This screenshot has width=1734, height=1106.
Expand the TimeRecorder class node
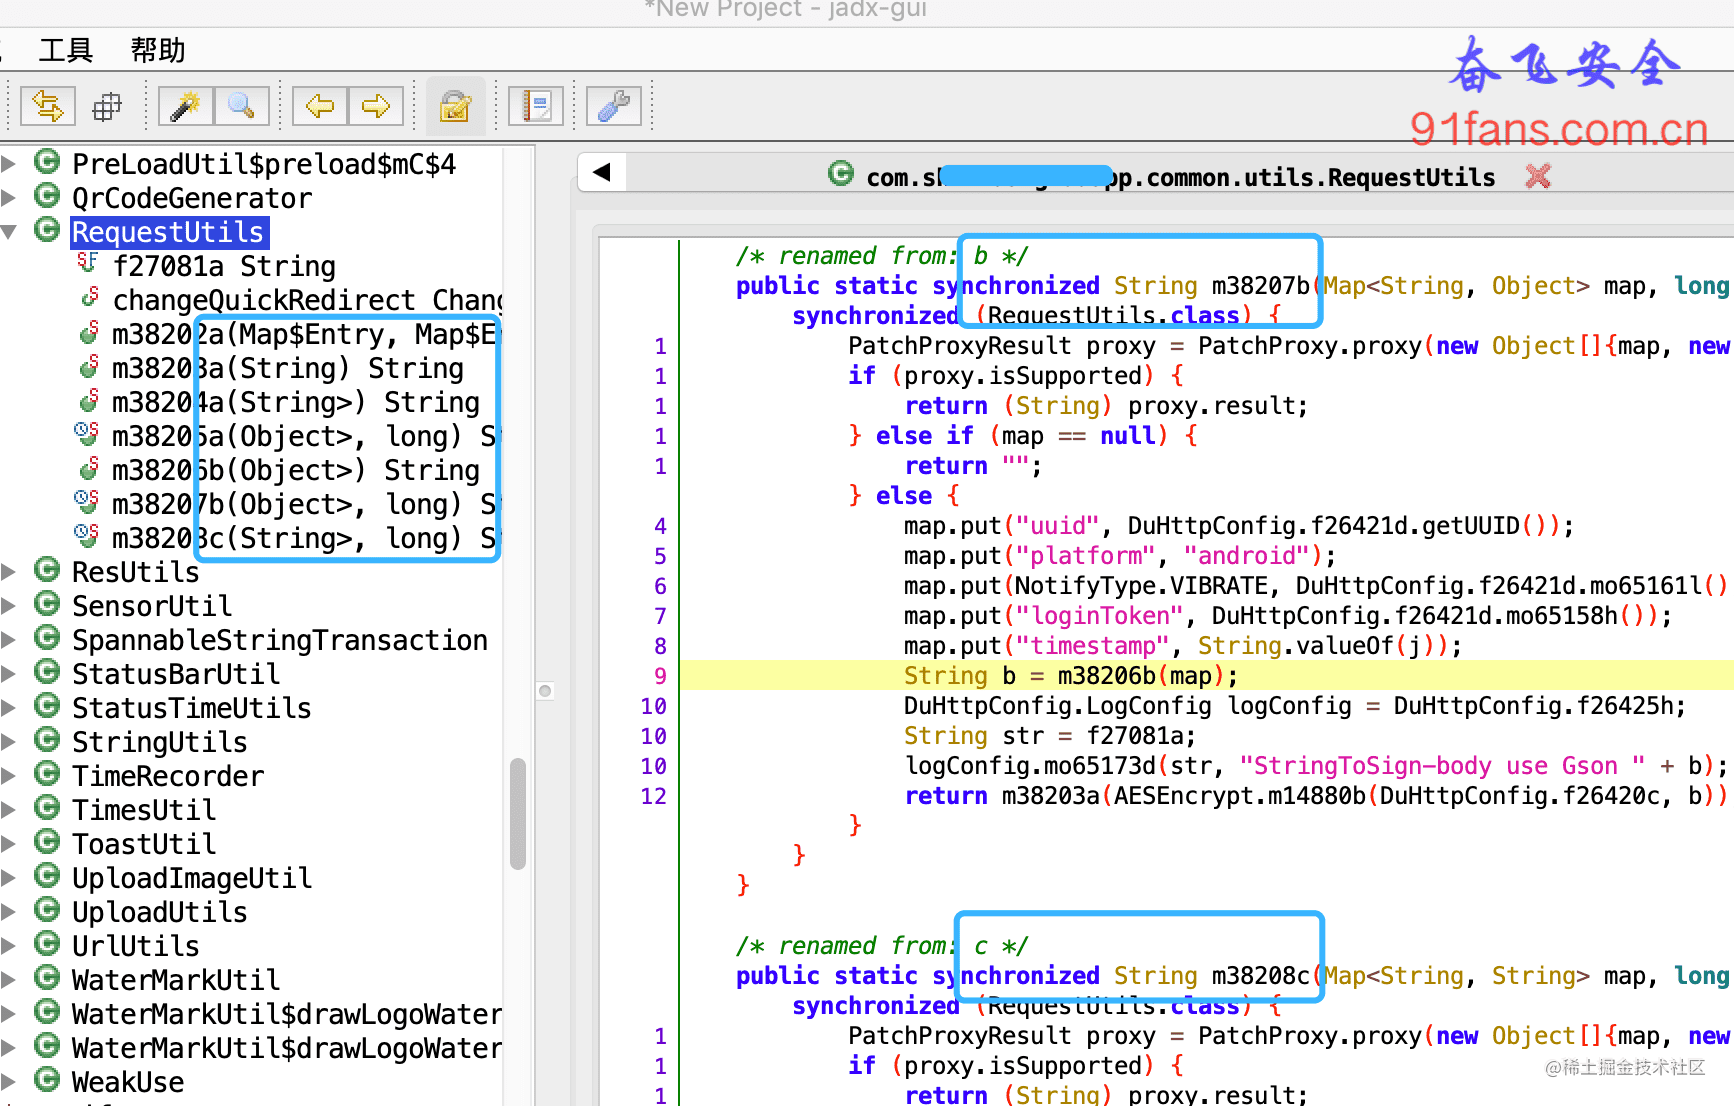coord(8,776)
